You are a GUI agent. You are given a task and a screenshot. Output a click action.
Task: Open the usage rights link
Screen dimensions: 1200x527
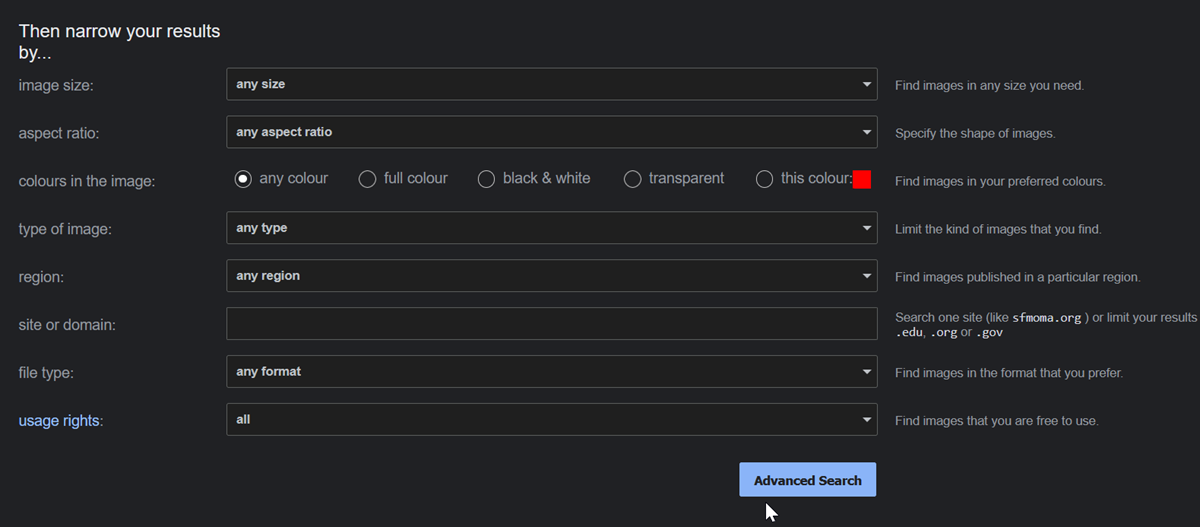click(59, 421)
